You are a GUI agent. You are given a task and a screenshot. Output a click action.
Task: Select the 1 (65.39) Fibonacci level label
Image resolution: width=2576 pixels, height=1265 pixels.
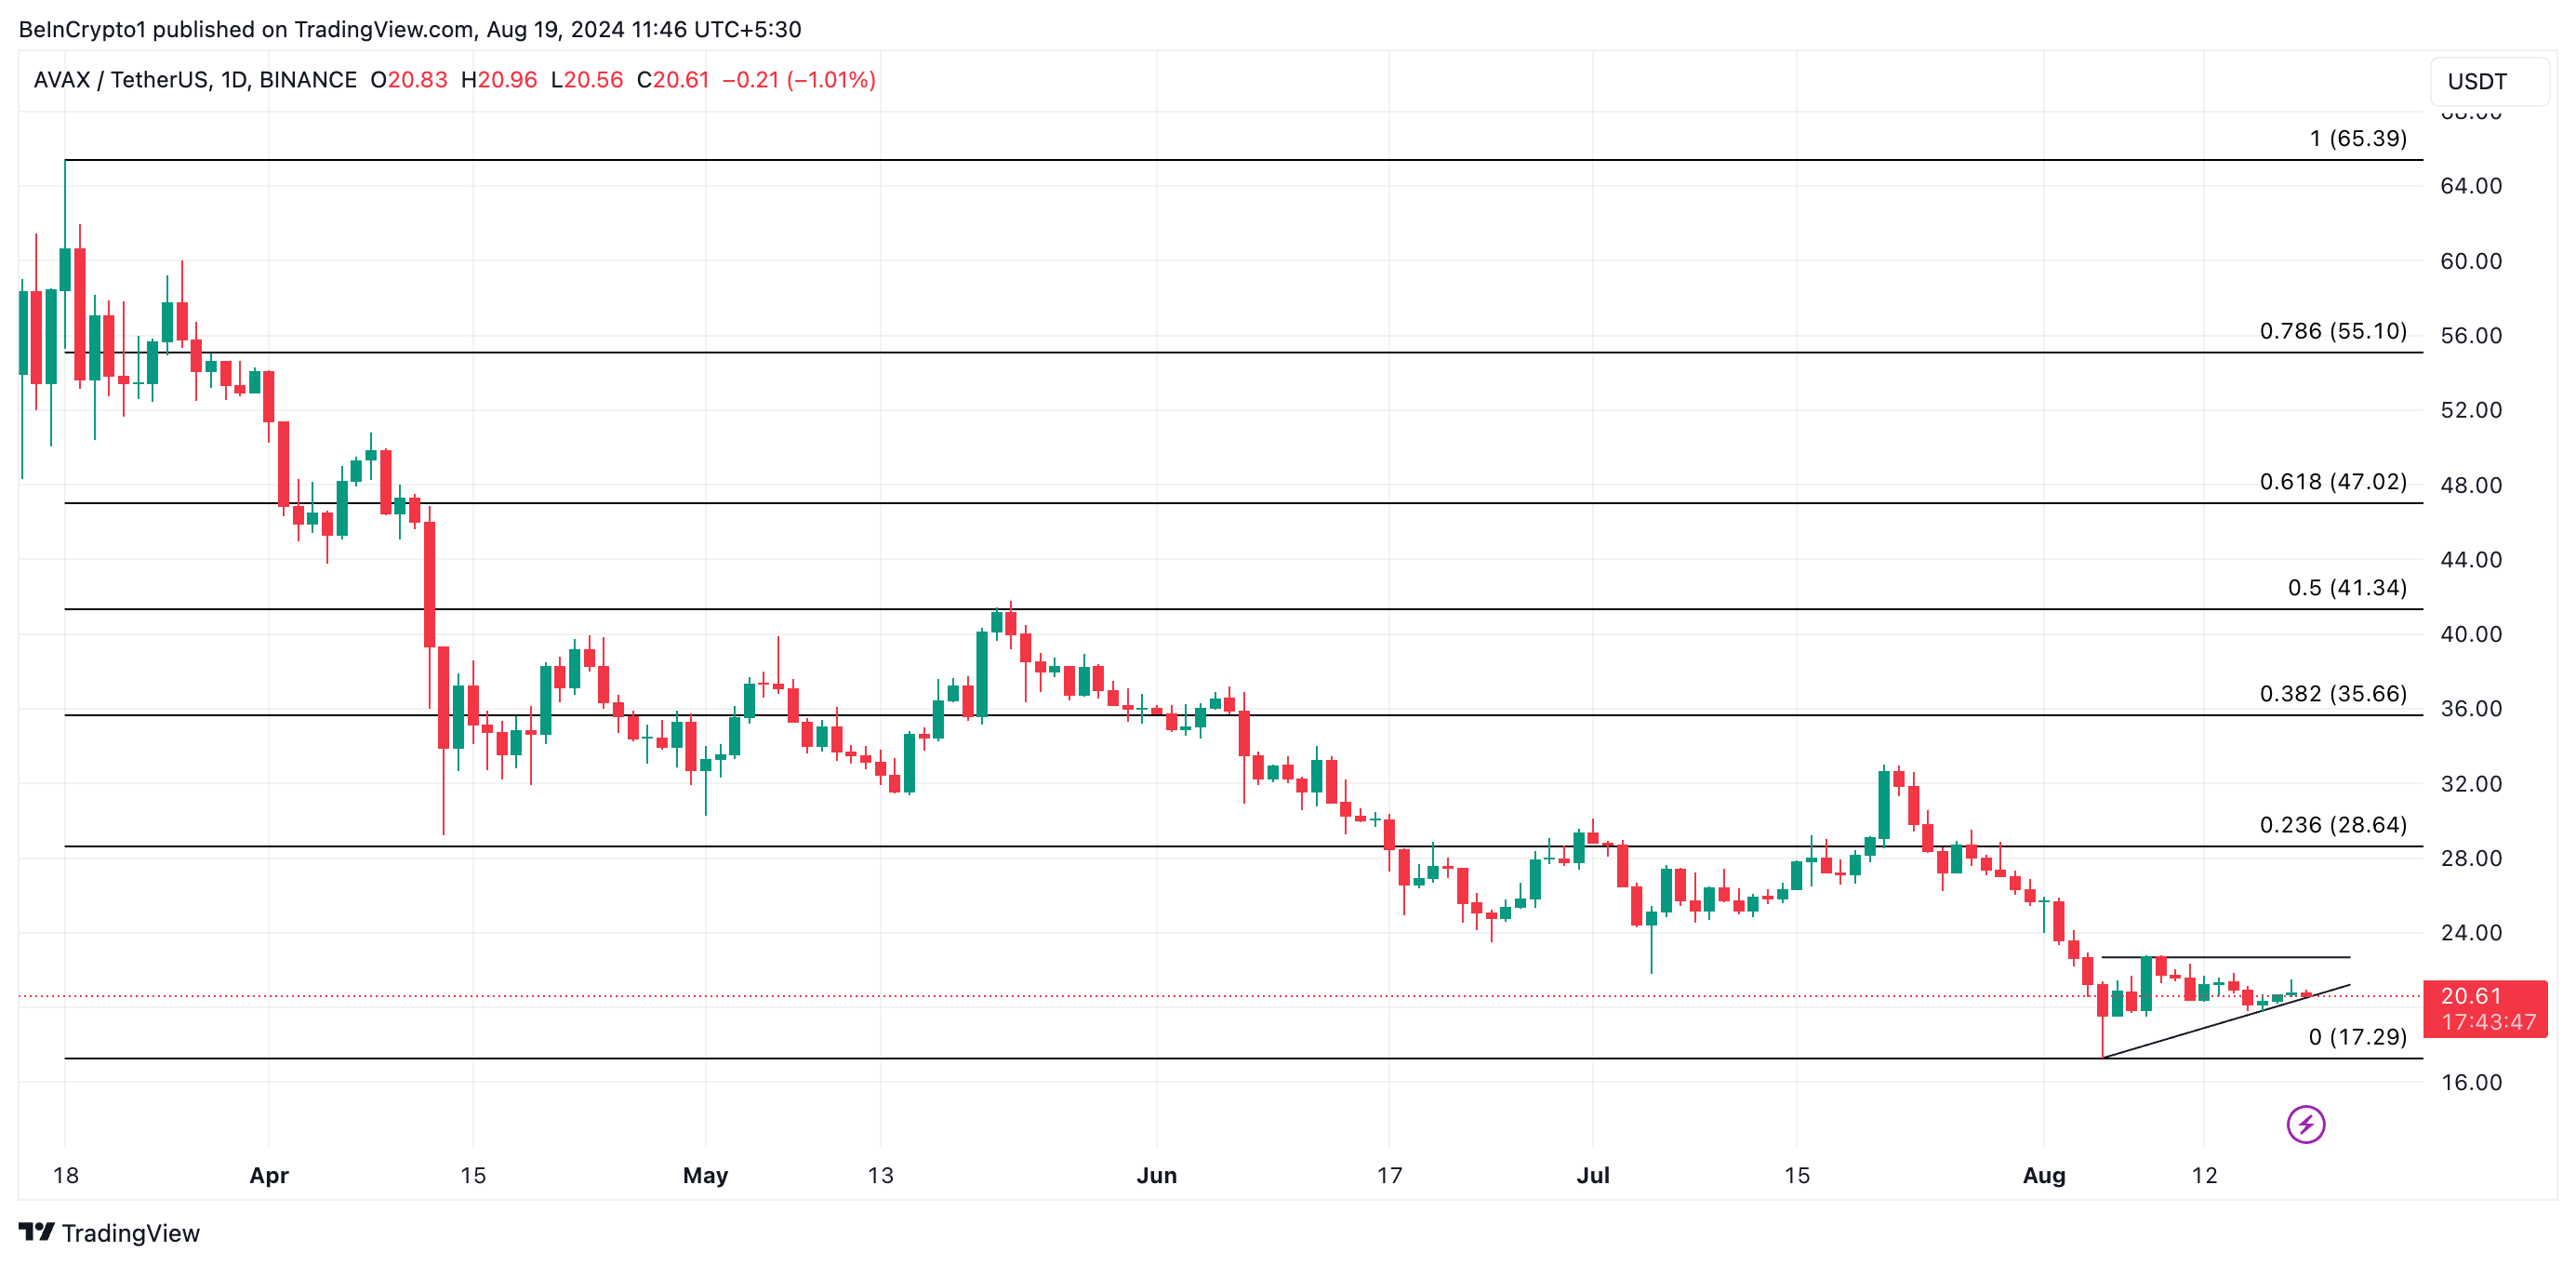coord(2357,138)
